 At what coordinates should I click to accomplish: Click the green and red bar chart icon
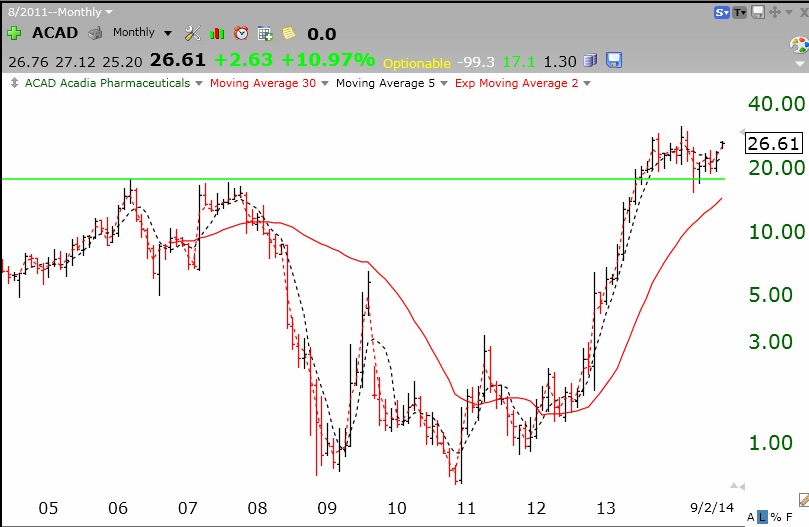pyautogui.click(x=217, y=34)
